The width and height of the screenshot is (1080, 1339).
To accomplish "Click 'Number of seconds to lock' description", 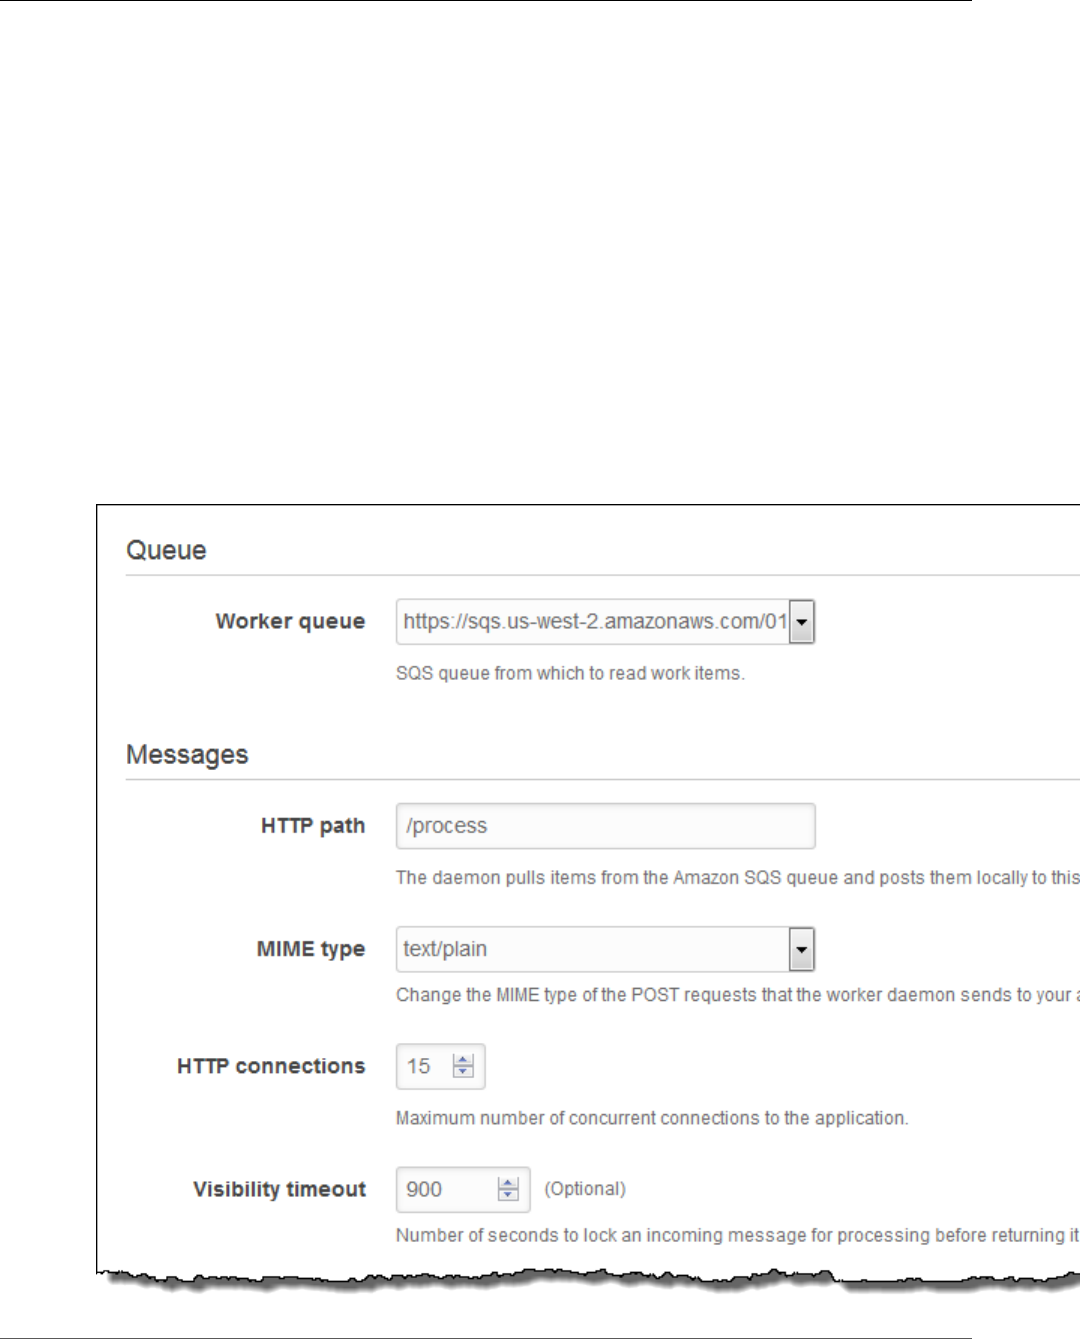I will [x=738, y=1235].
